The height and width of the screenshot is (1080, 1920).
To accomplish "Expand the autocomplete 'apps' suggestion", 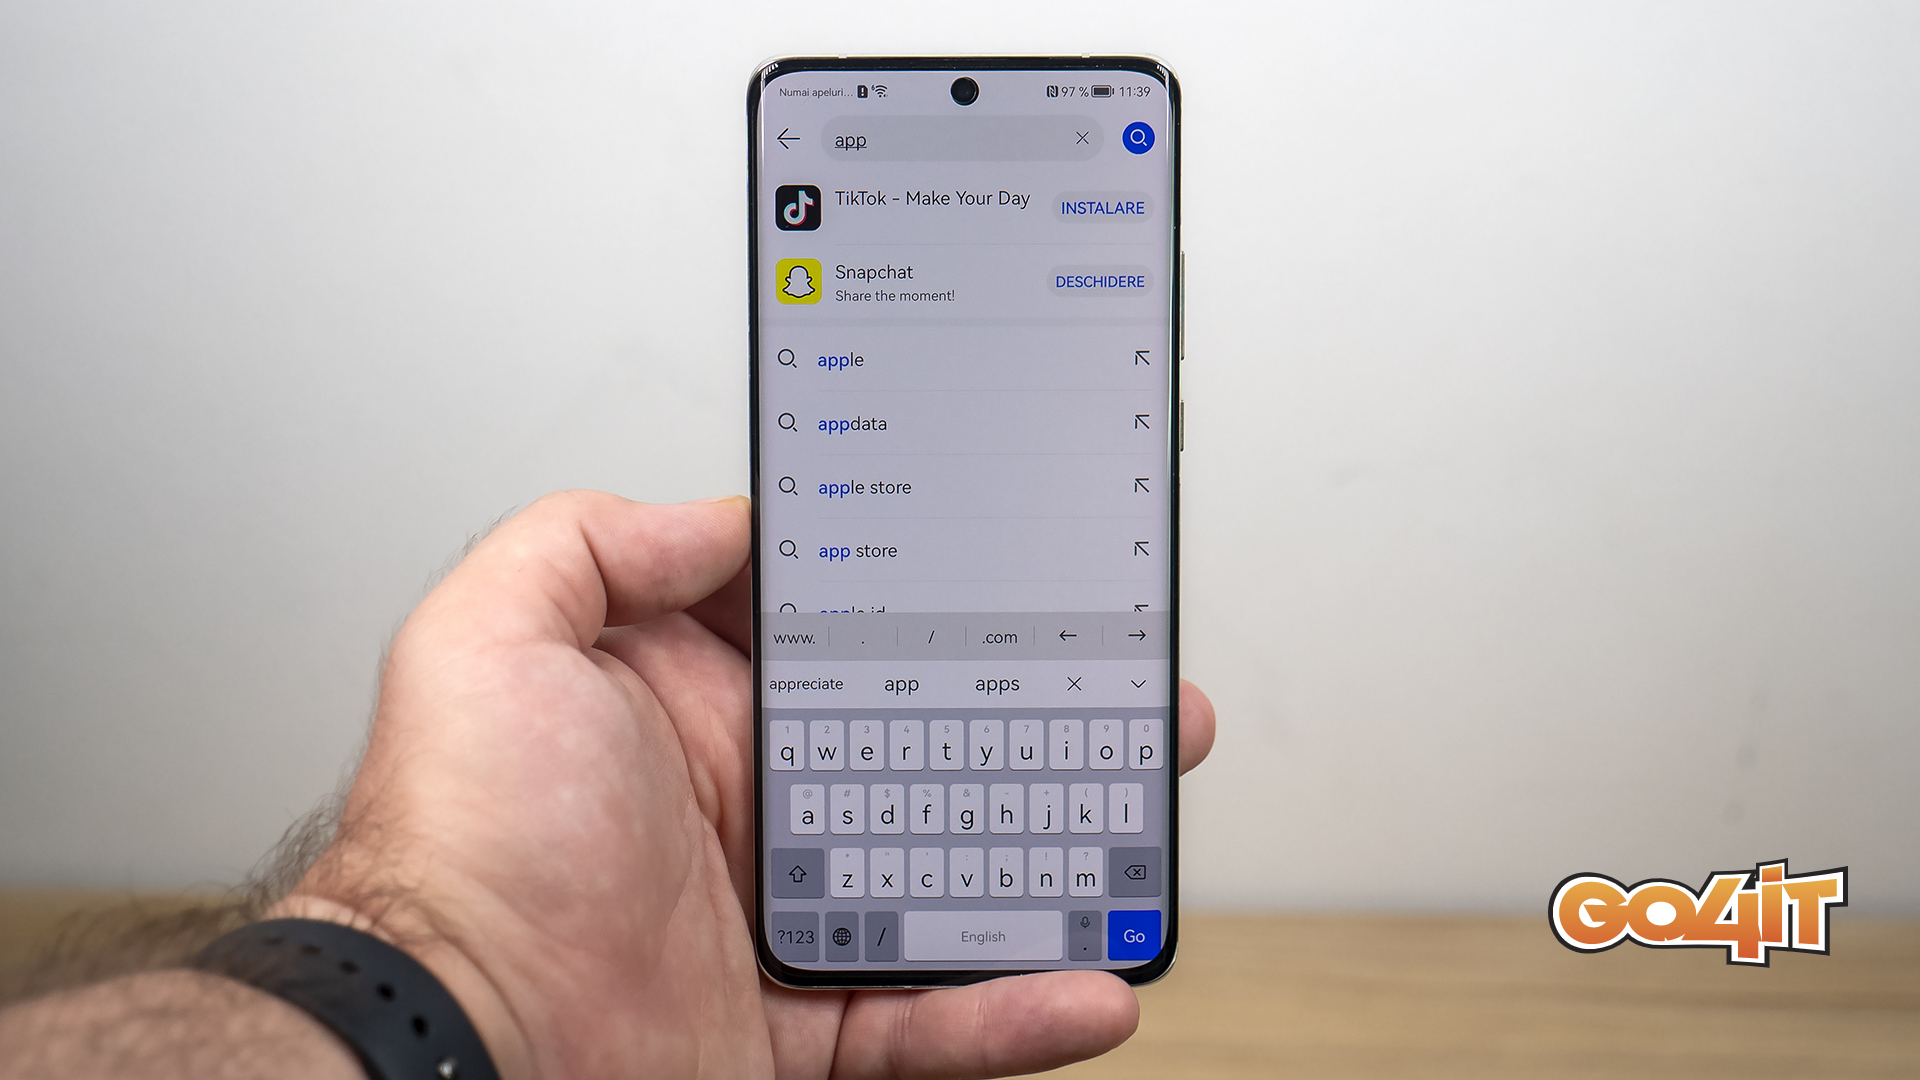I will (x=997, y=682).
